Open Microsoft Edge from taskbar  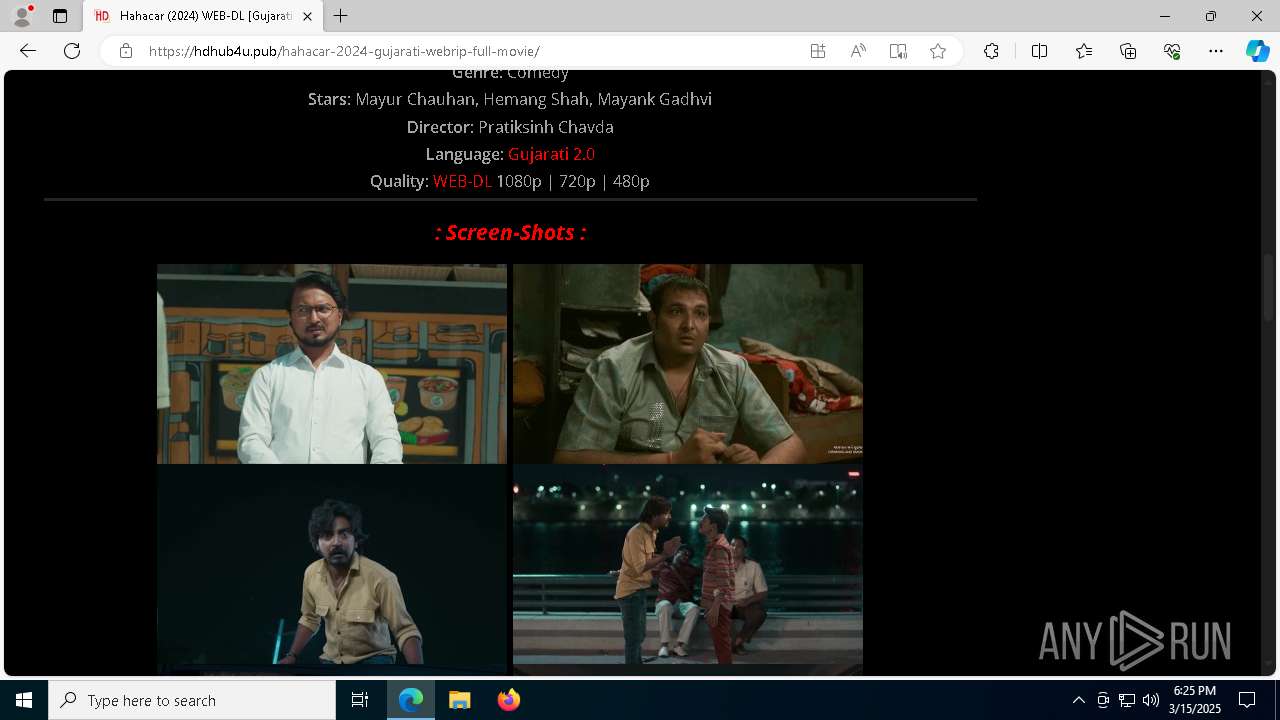[411, 700]
